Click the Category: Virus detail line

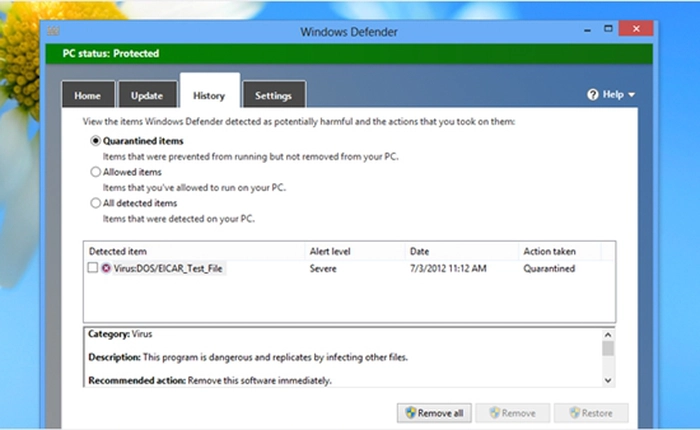pyautogui.click(x=120, y=334)
